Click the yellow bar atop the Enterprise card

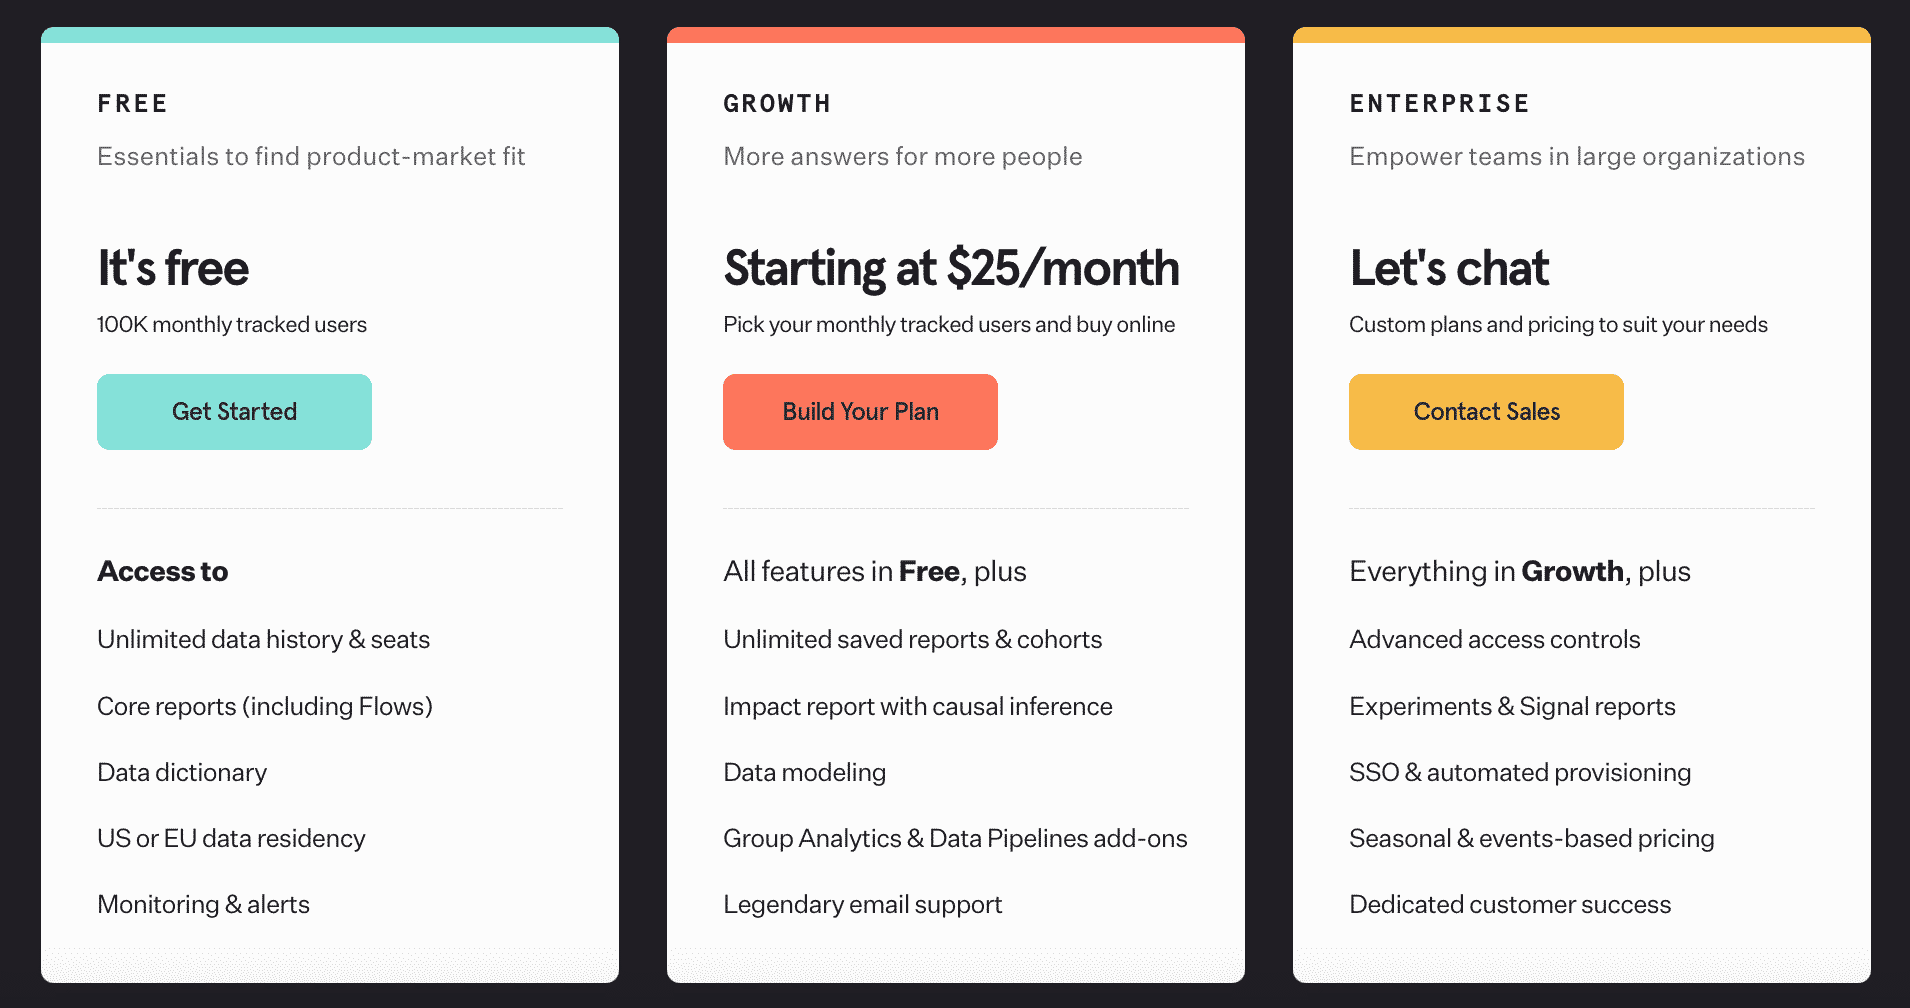(x=1582, y=35)
